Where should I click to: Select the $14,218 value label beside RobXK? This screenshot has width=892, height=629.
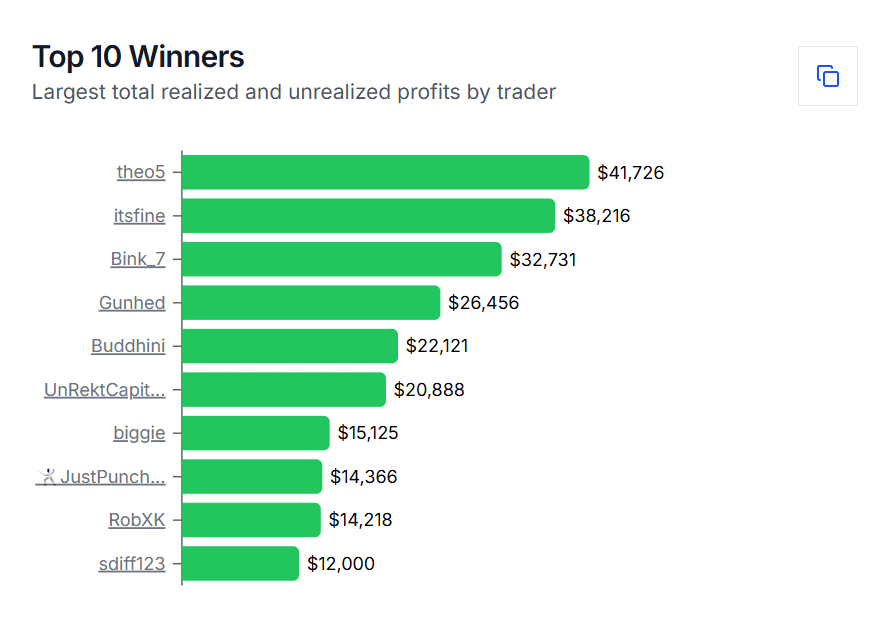pos(358,520)
